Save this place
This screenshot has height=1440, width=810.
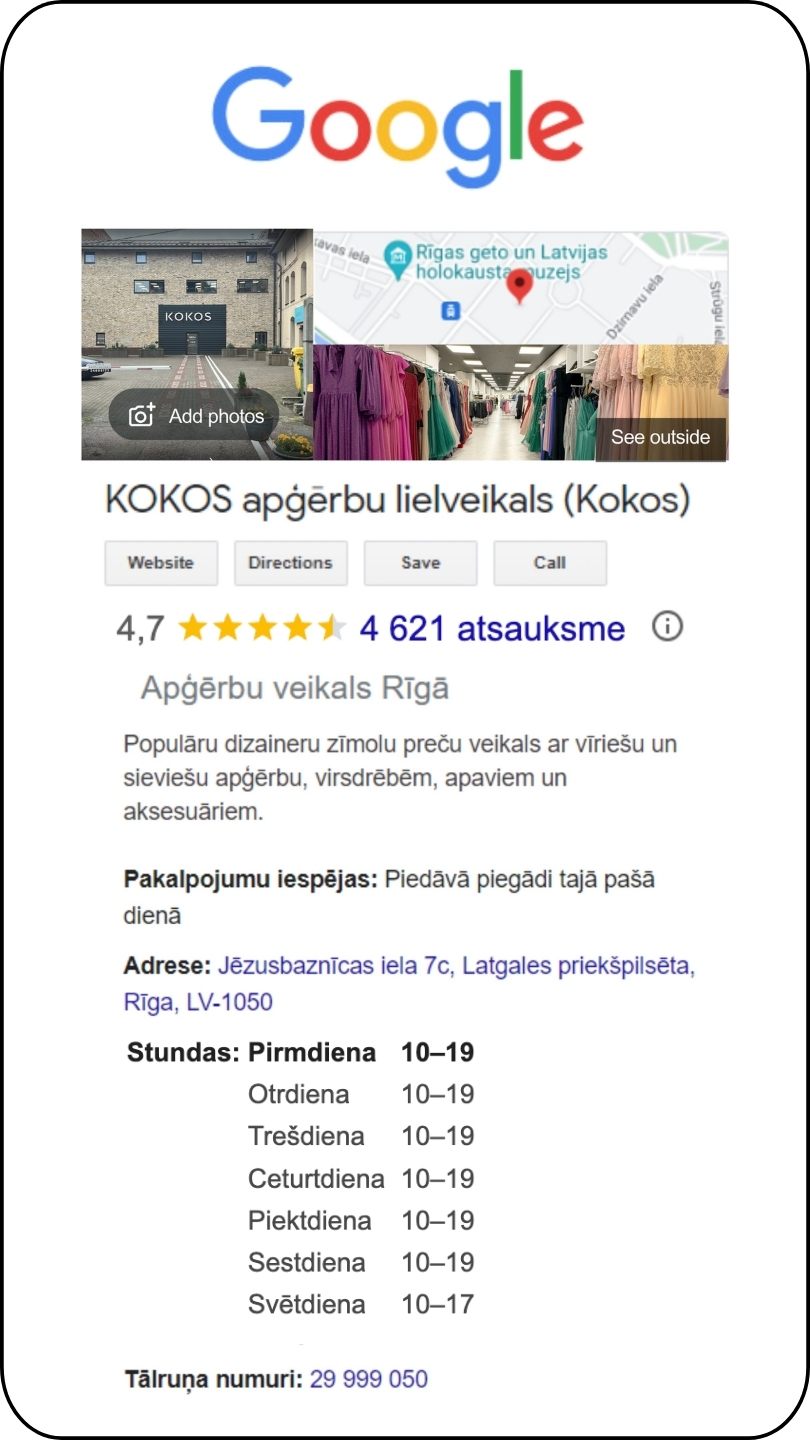(x=421, y=563)
